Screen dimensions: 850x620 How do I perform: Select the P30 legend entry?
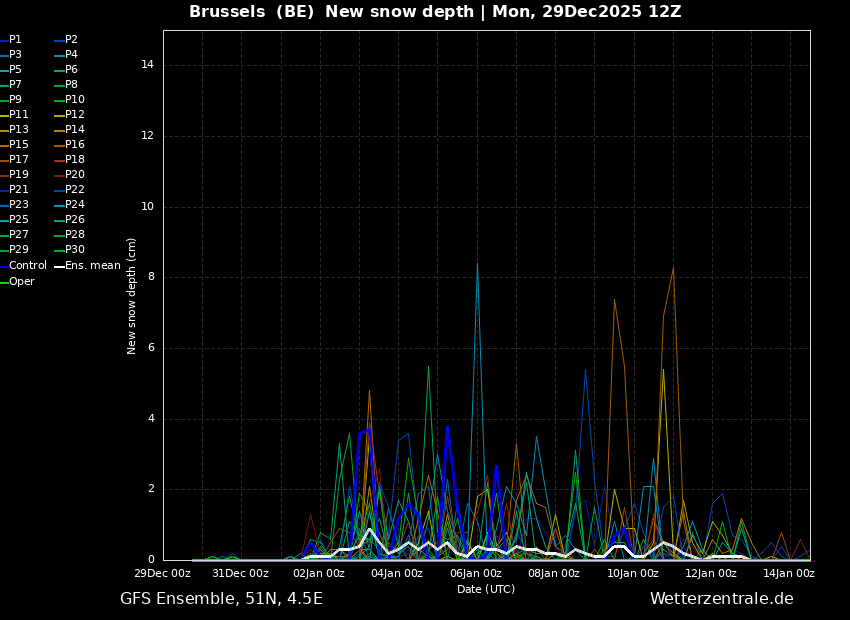point(70,249)
